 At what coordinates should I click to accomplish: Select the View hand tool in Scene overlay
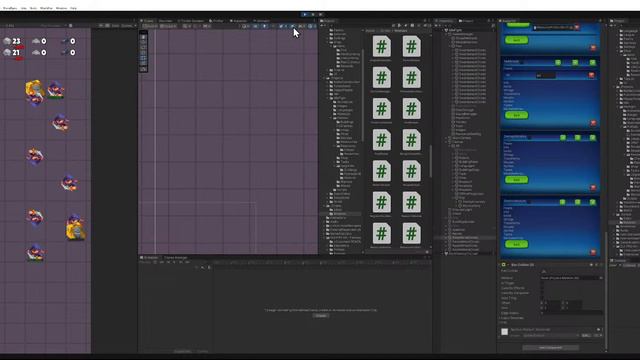tap(143, 37)
